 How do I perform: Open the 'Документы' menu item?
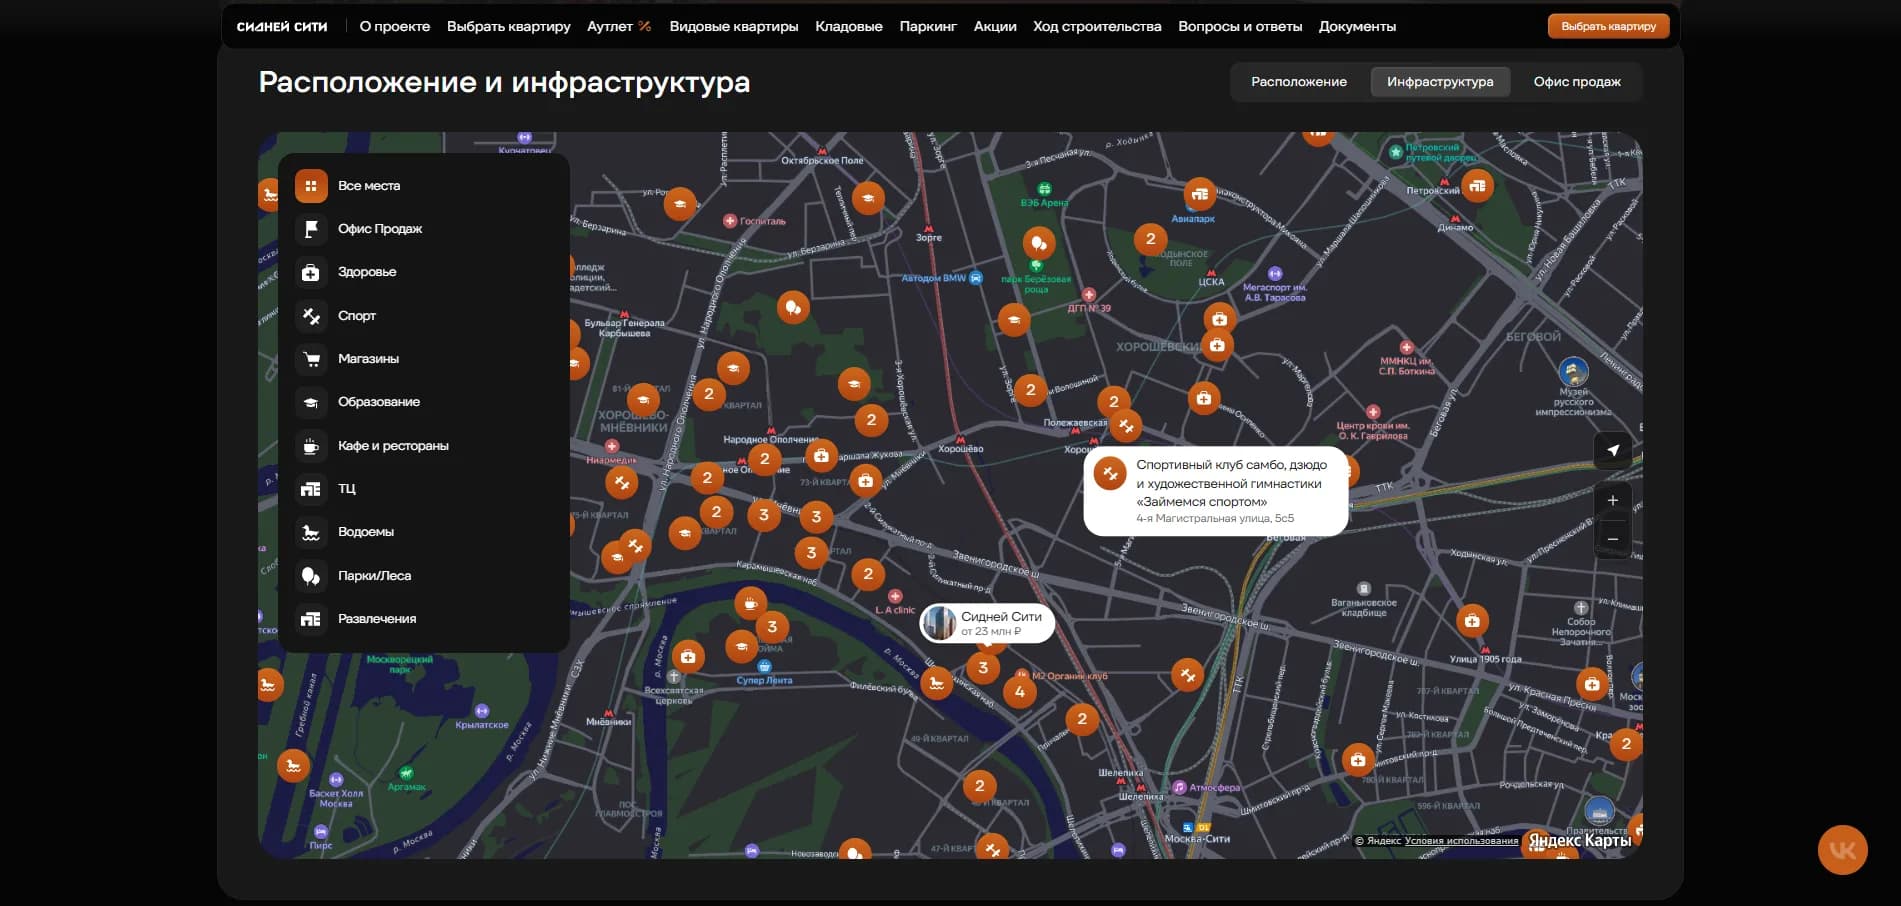tap(1357, 26)
